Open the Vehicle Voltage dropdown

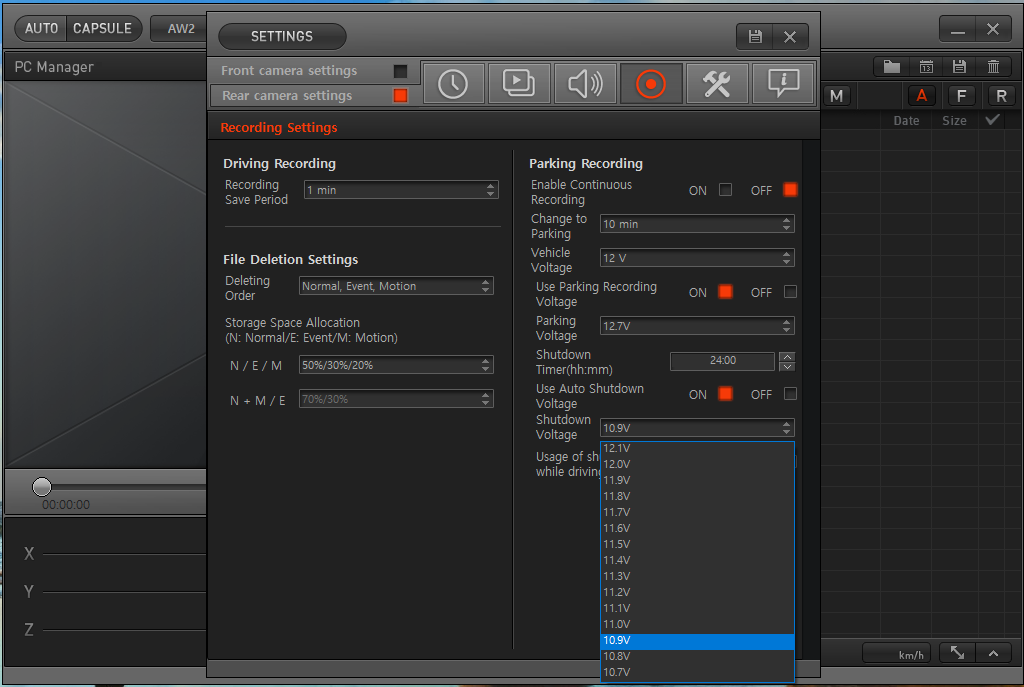coord(697,258)
